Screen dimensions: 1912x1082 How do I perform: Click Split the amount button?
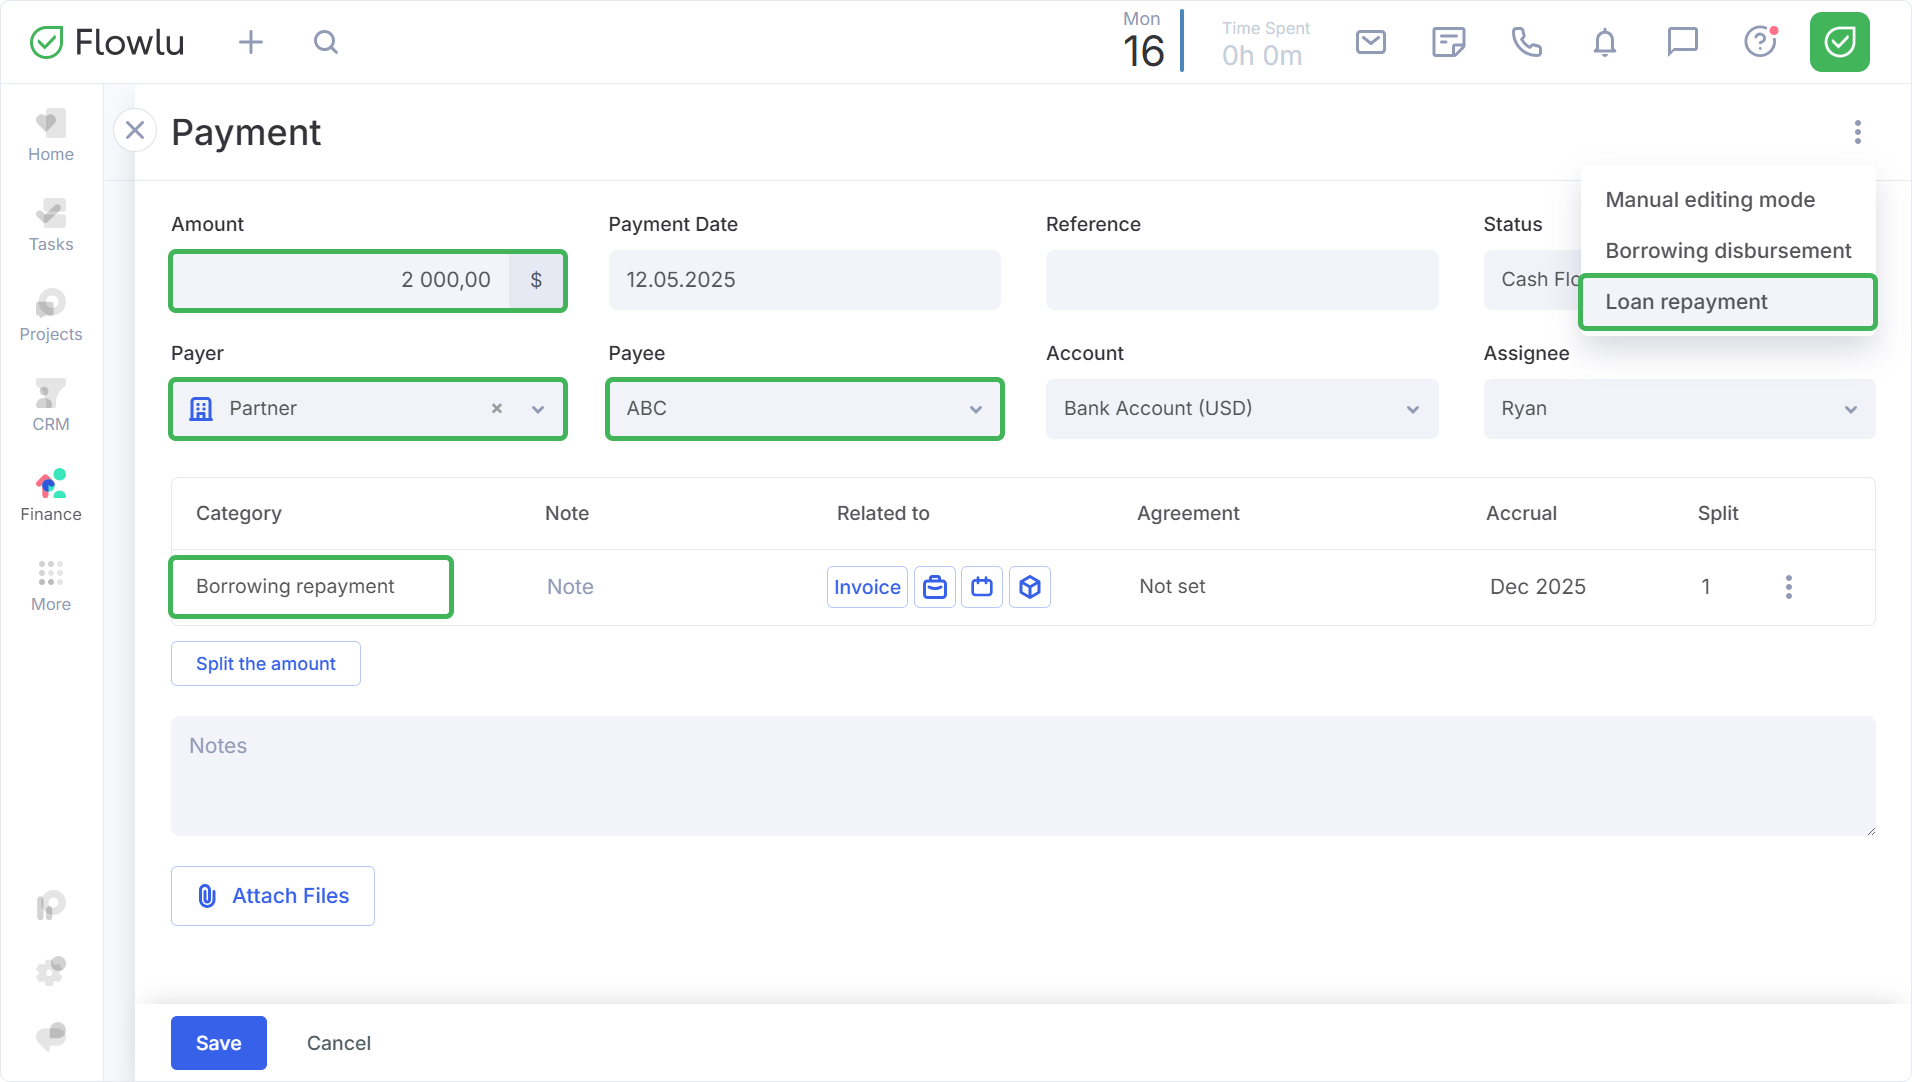pos(266,664)
